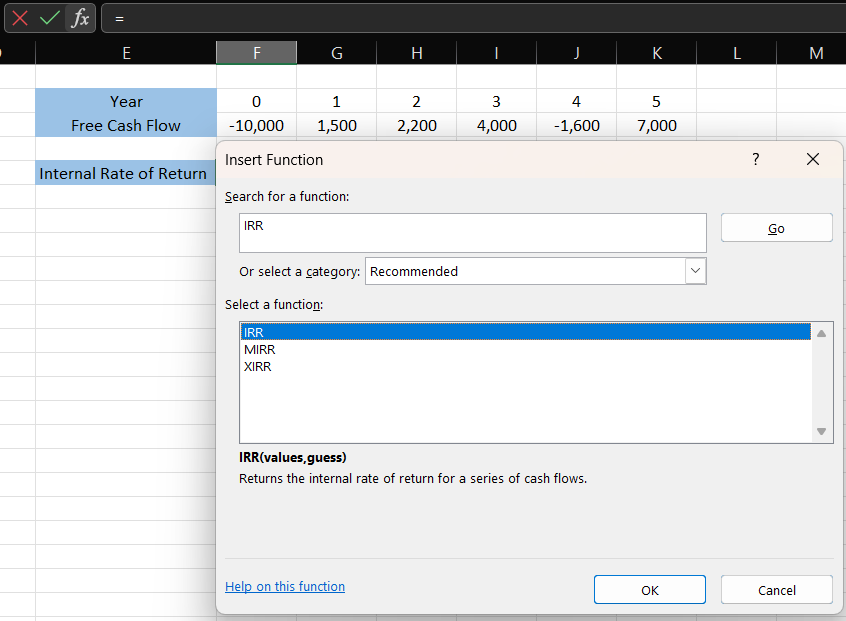
Task: Click the fx Insert Function icon
Action: [x=80, y=18]
